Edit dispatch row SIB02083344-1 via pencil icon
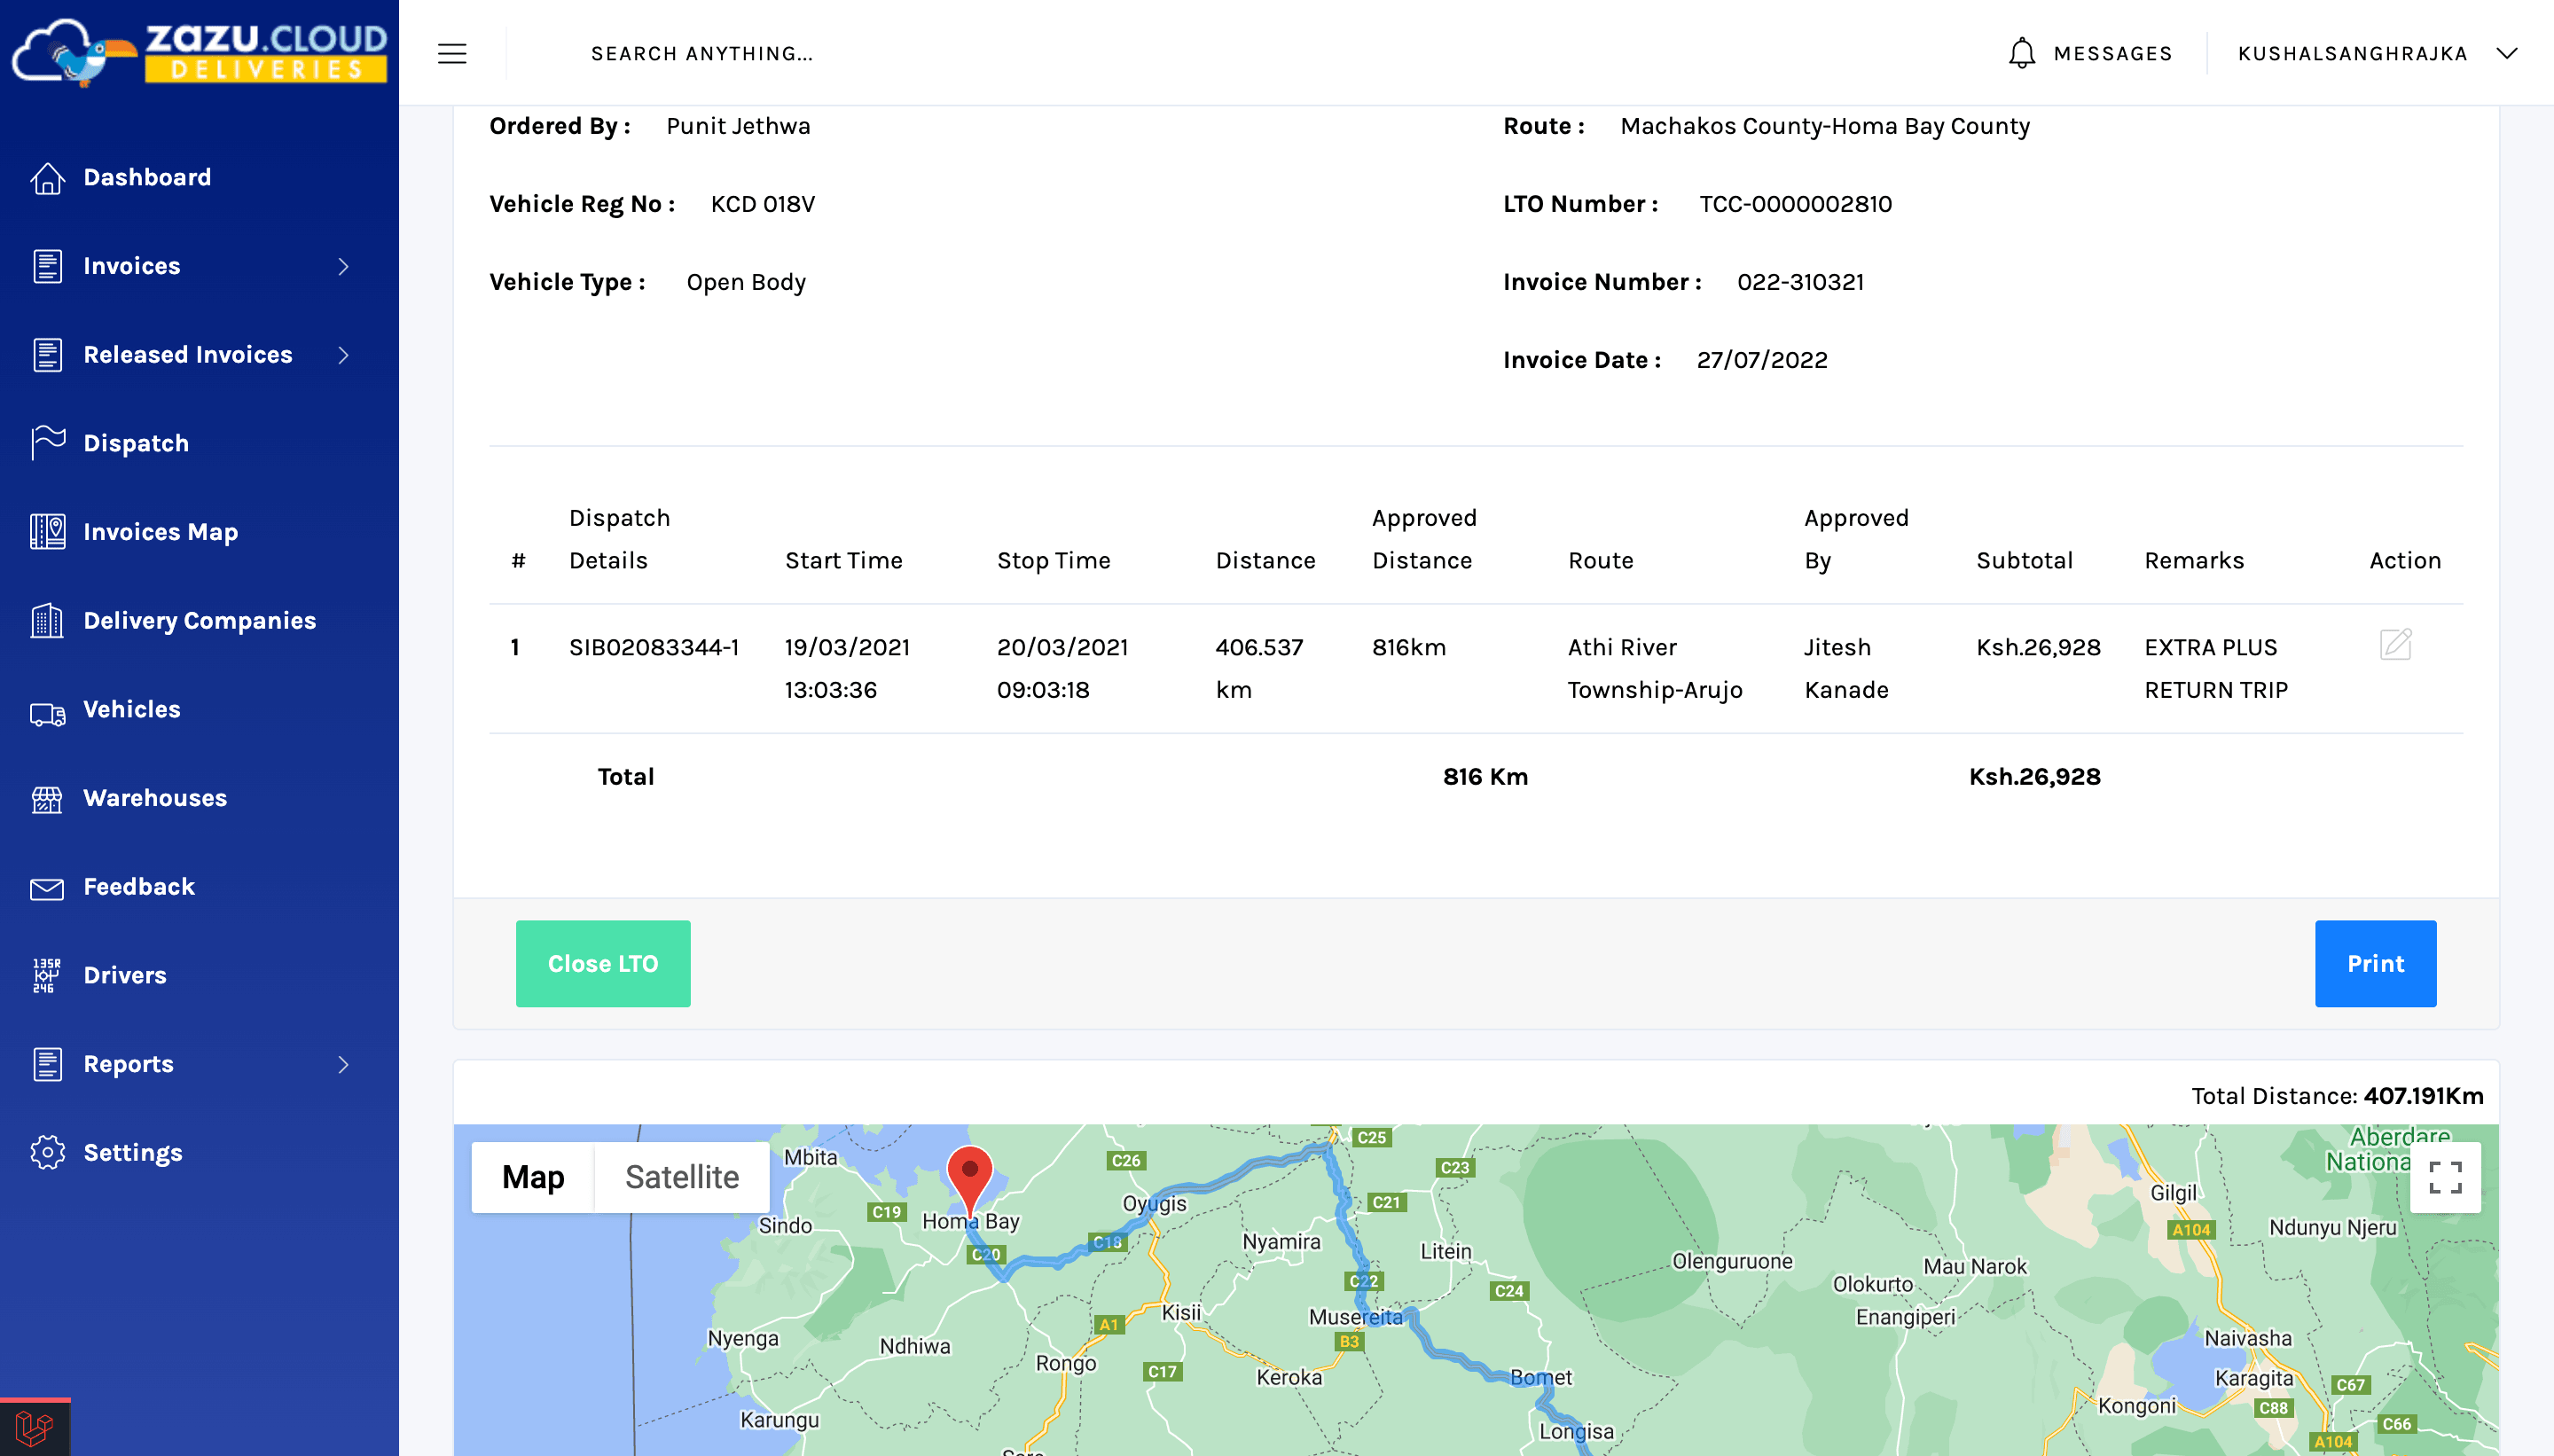Image resolution: width=2554 pixels, height=1456 pixels. pos(2396,644)
